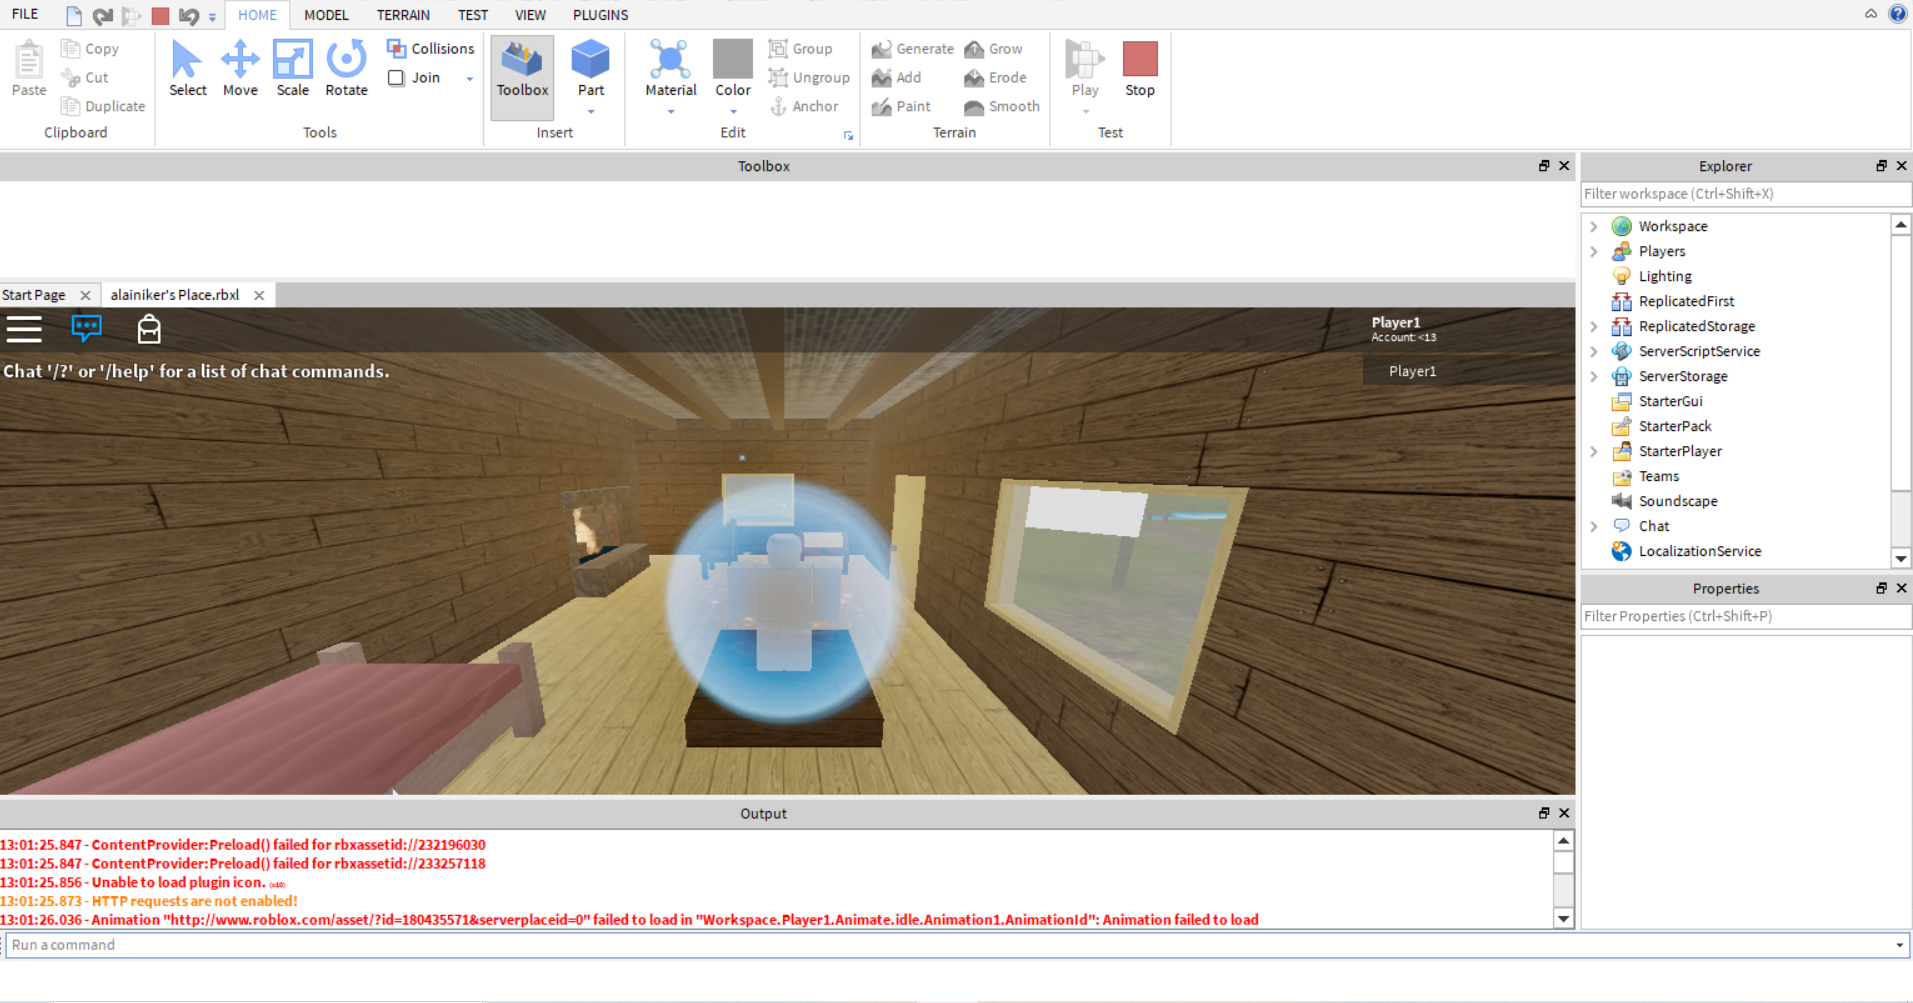
Task: Activate the Rotate tool
Action: [x=346, y=68]
